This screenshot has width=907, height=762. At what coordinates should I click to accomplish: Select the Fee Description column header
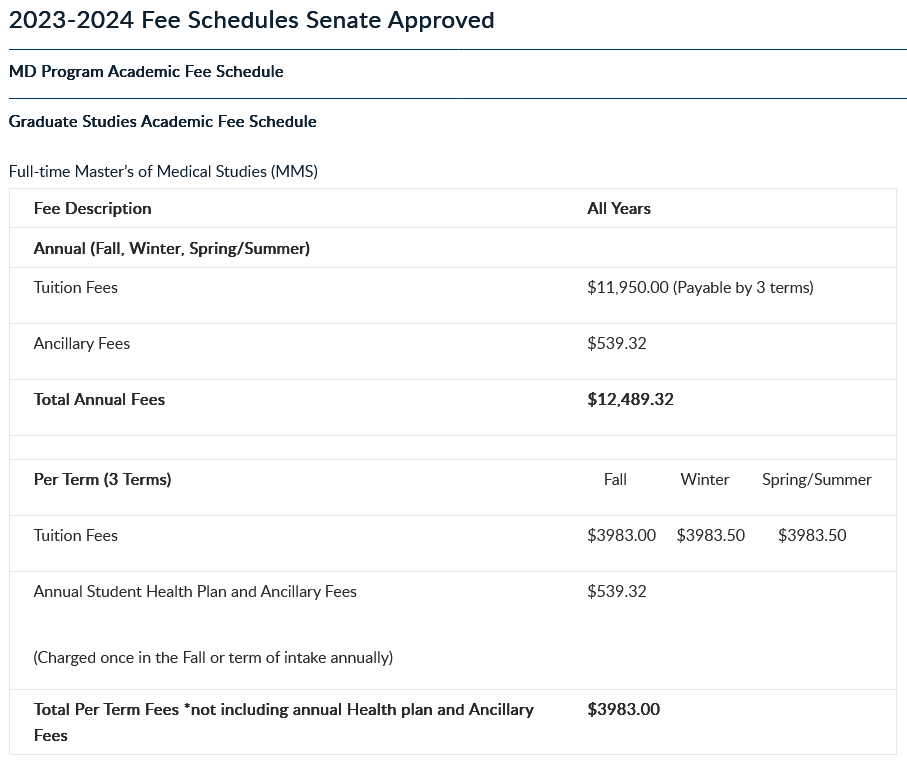point(93,208)
